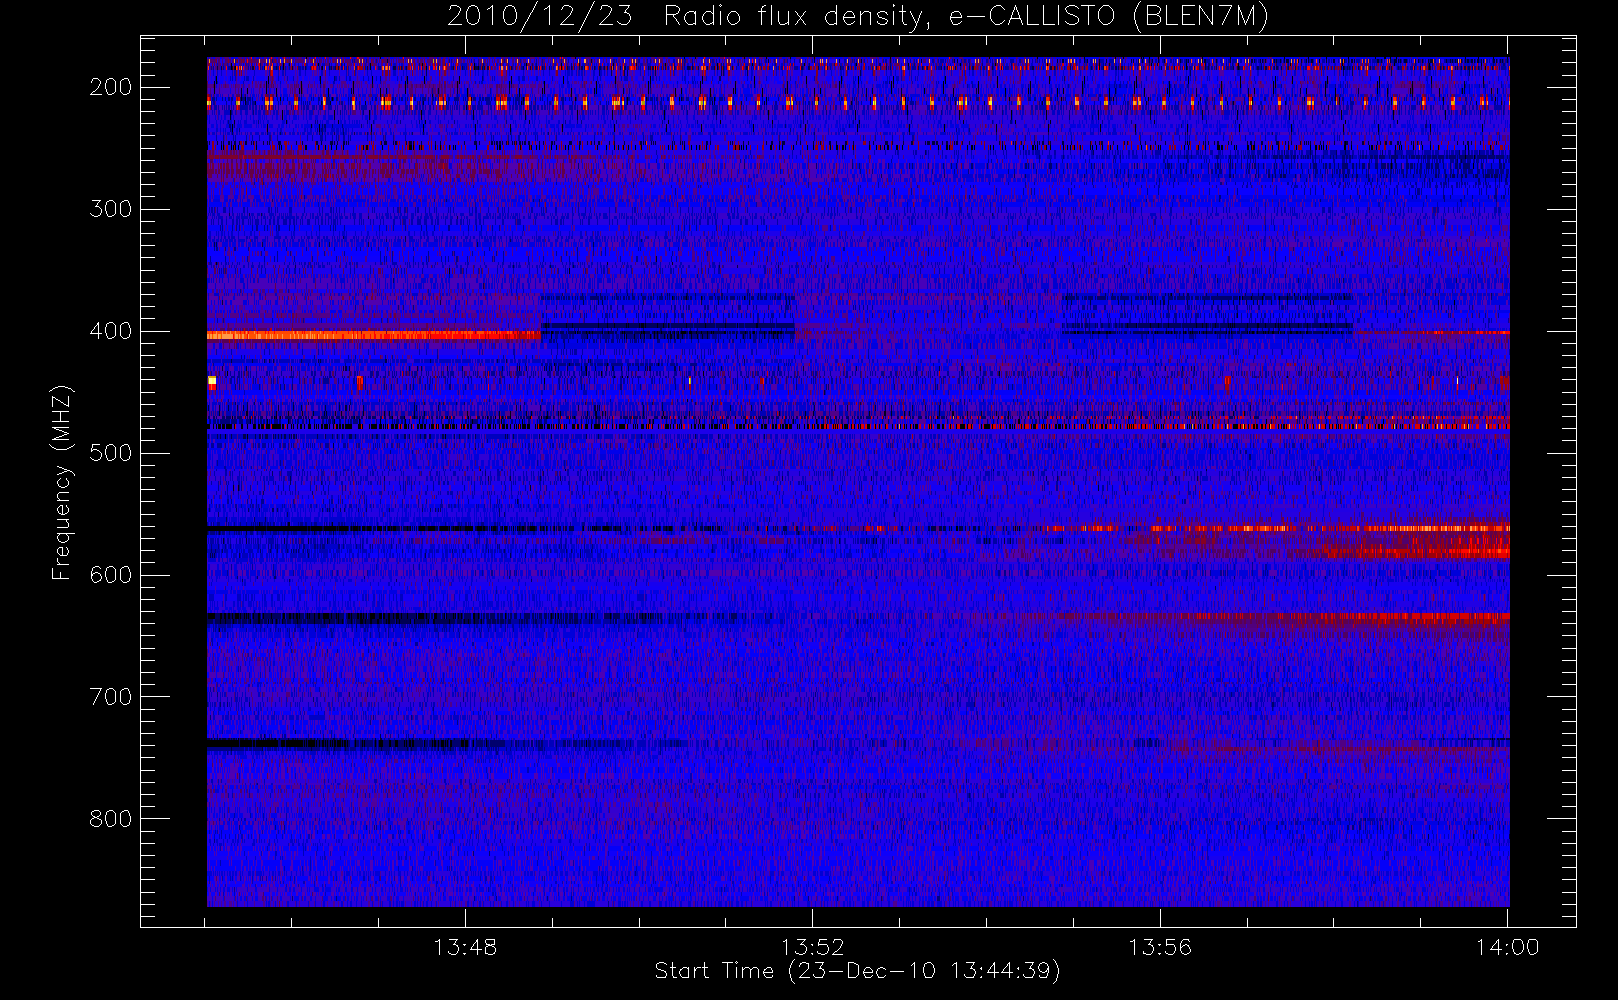Viewport: 1618px width, 1000px height.
Task: Click the plot title '2010/12/23 Radio flux density'
Action: point(858,16)
